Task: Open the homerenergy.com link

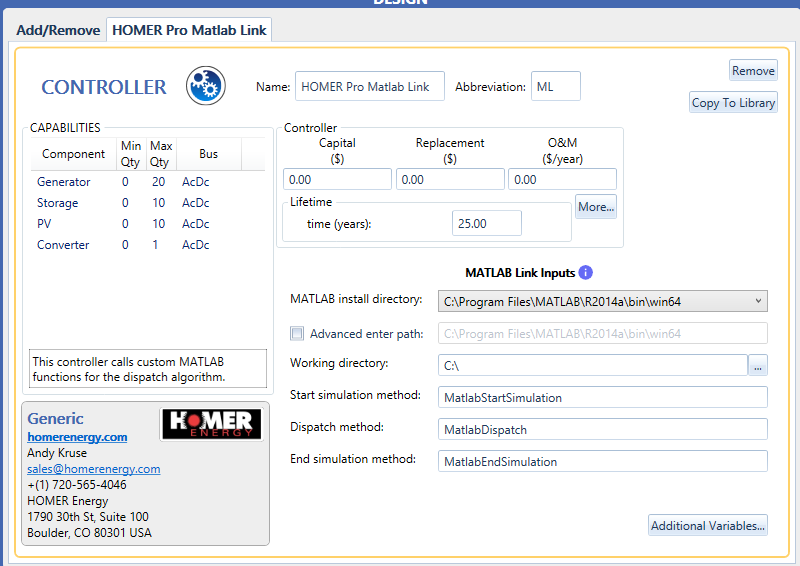Action: 77,437
